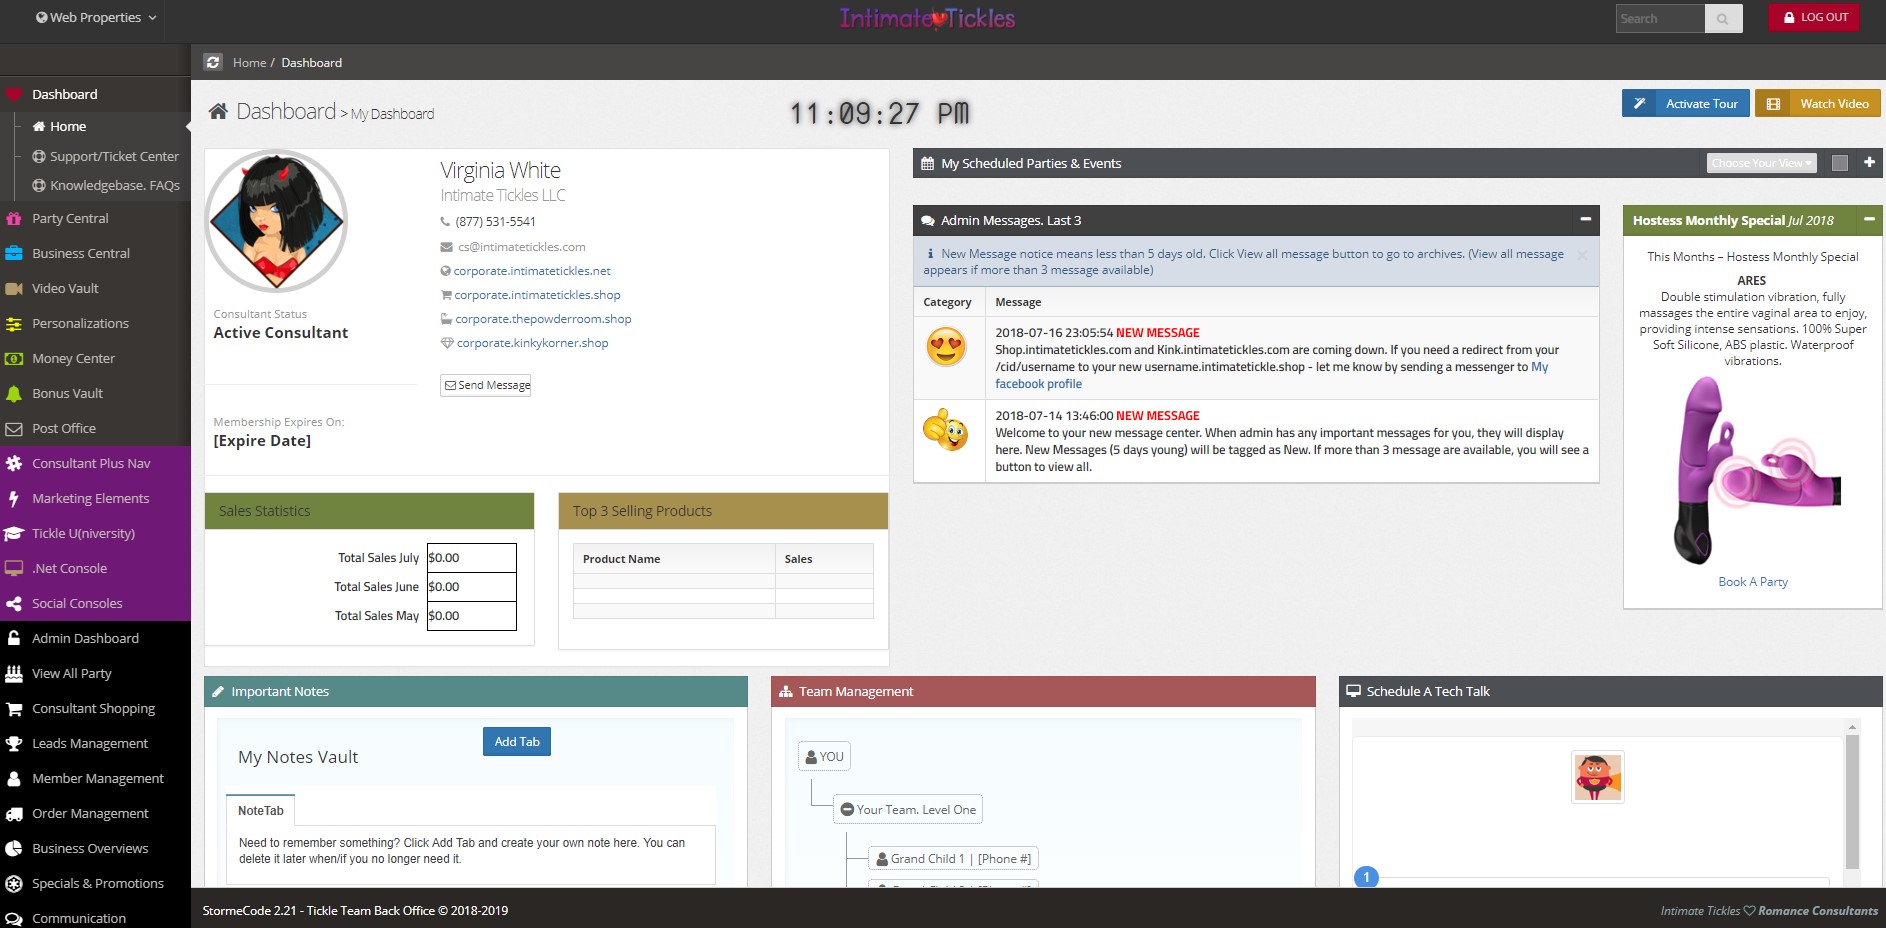
Task: Collapse the Your Team Level One node
Action: (x=847, y=810)
